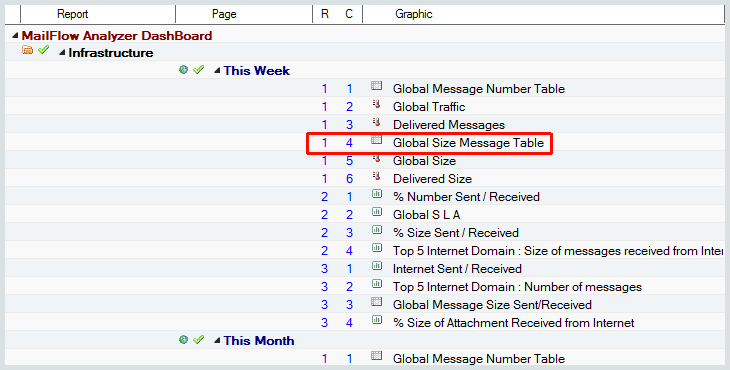This screenshot has height=370, width=730.
Task: Click the gauge icon for Delivered Messages
Action: pyautogui.click(x=376, y=122)
